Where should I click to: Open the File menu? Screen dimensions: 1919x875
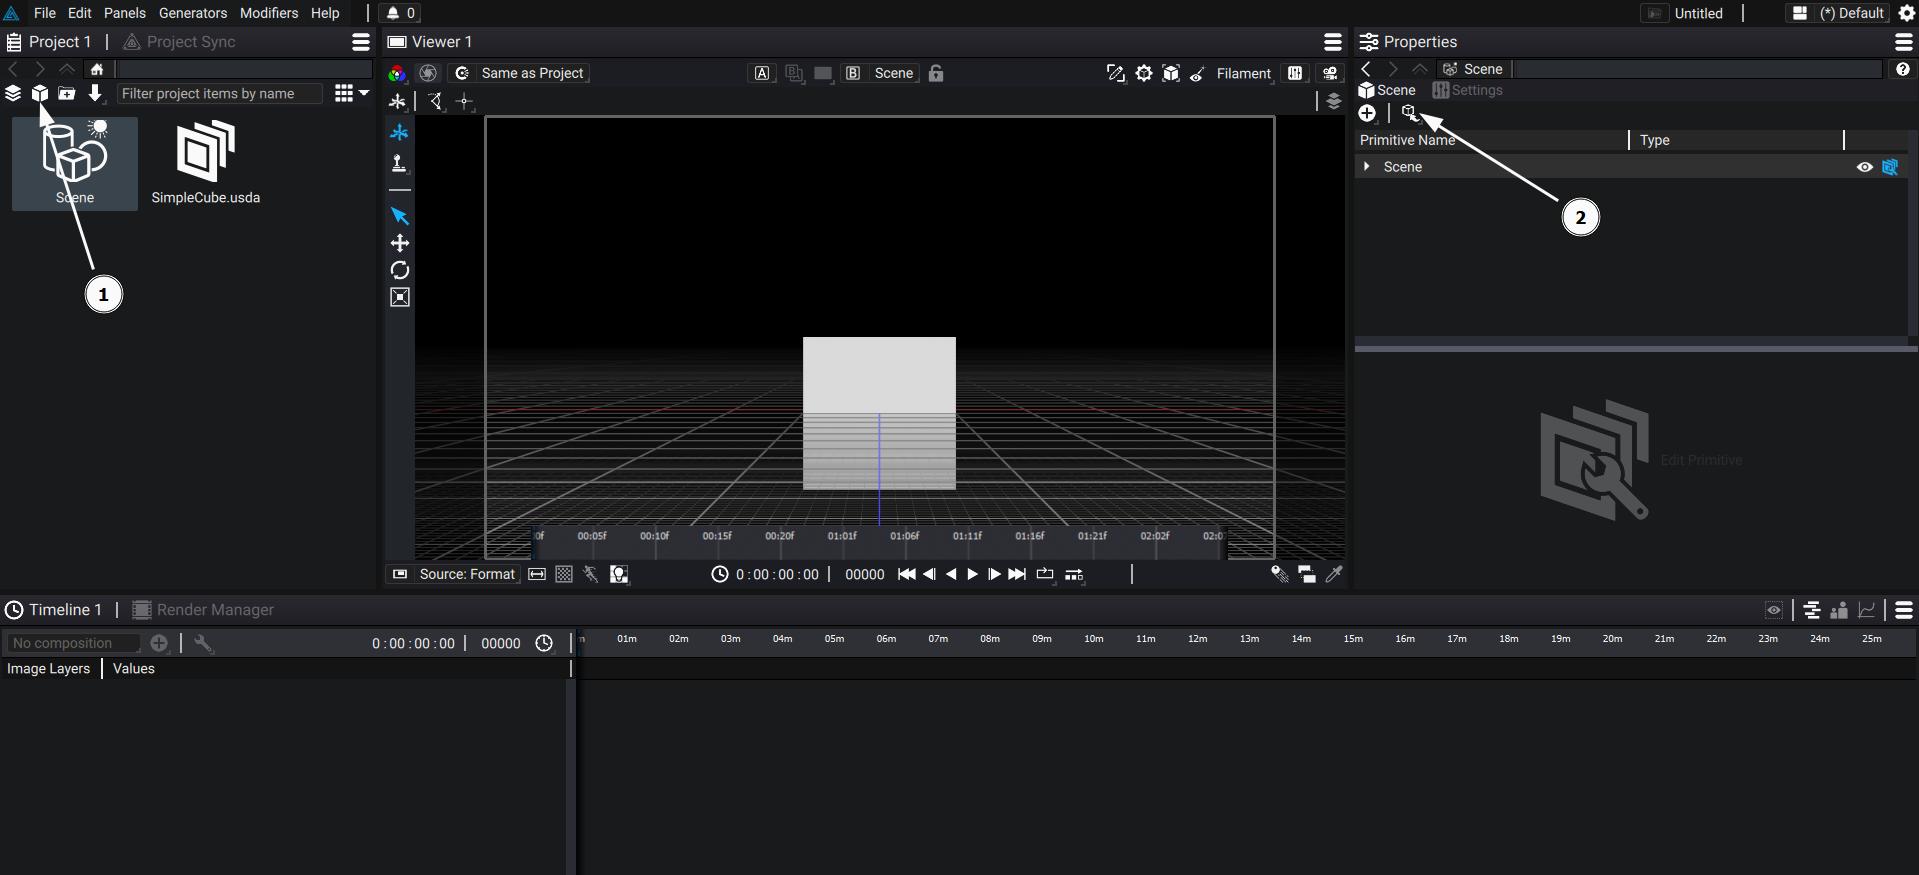click(x=45, y=13)
